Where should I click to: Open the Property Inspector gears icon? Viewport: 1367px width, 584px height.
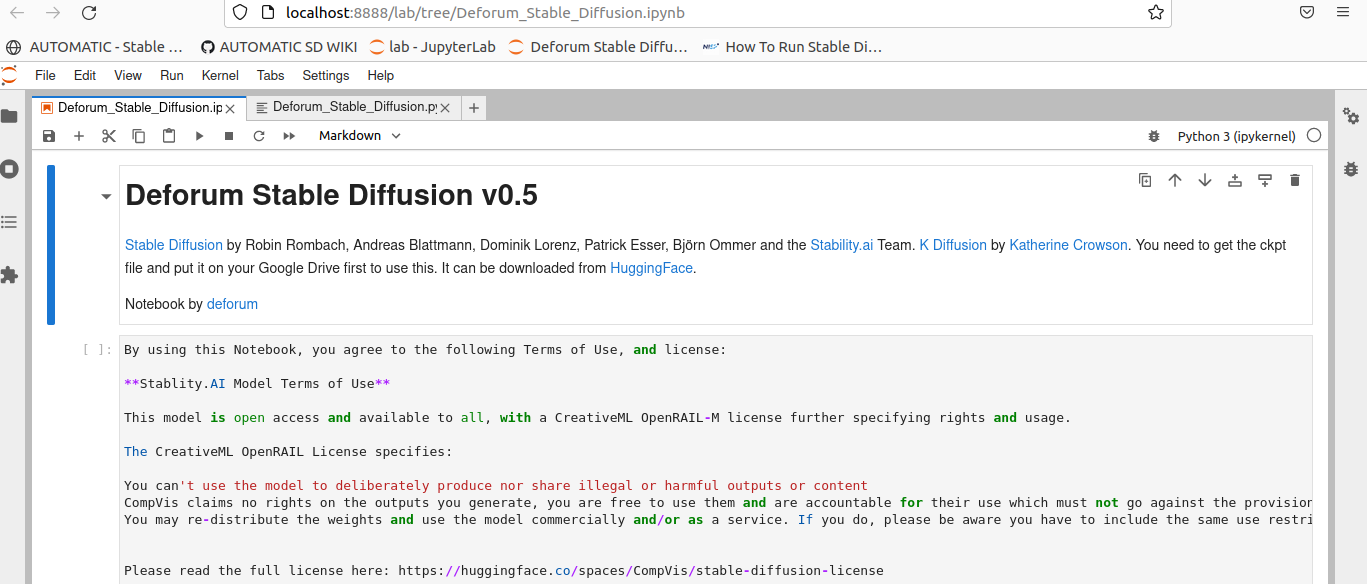pyautogui.click(x=1351, y=116)
